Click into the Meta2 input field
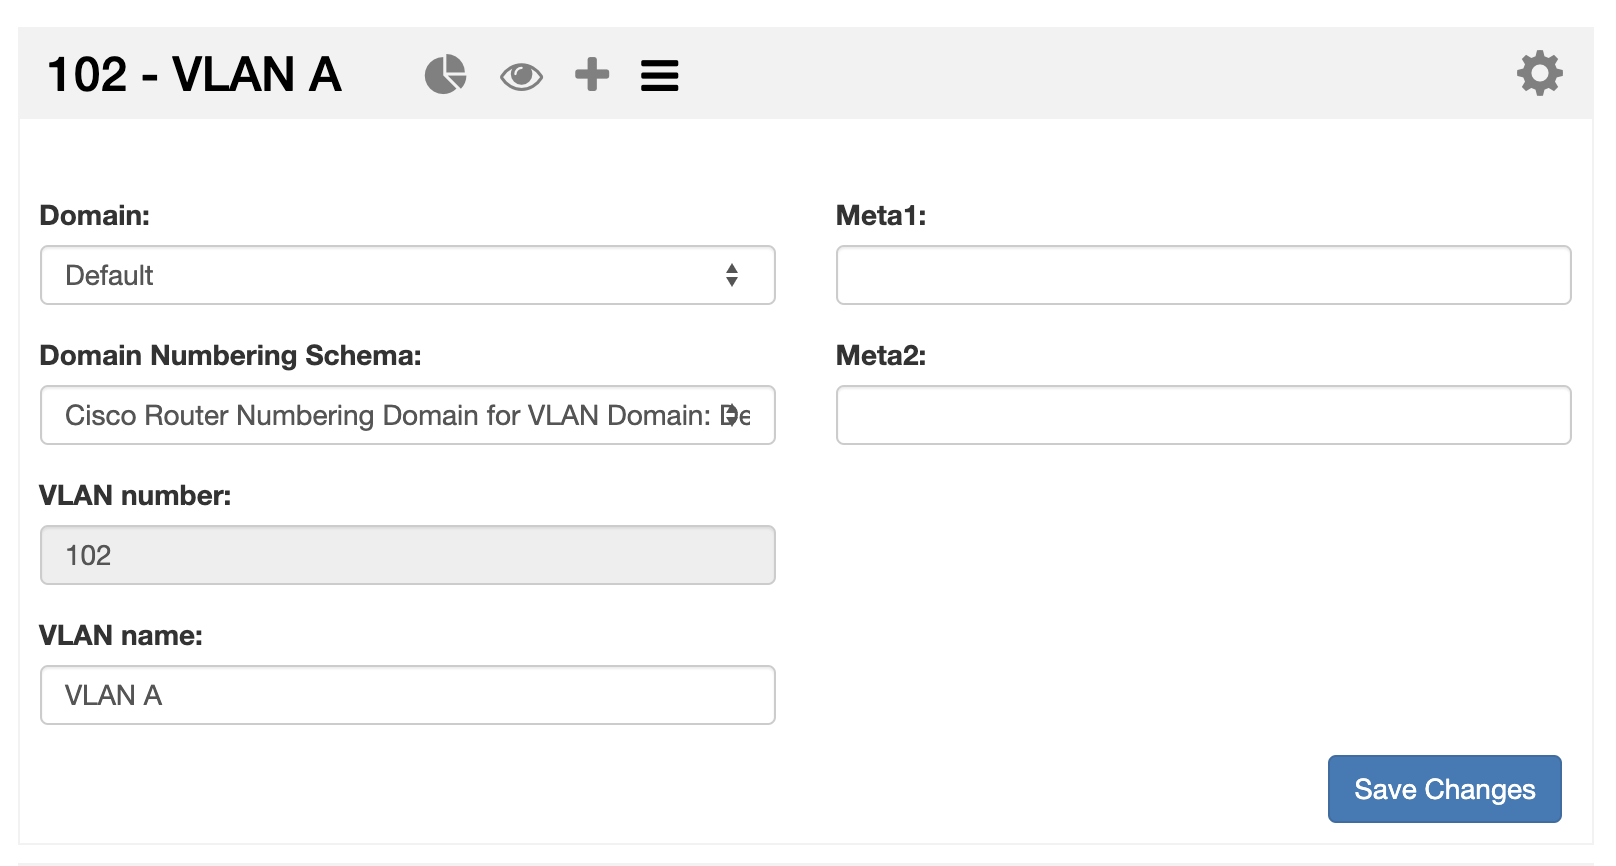1616x866 pixels. [1203, 415]
